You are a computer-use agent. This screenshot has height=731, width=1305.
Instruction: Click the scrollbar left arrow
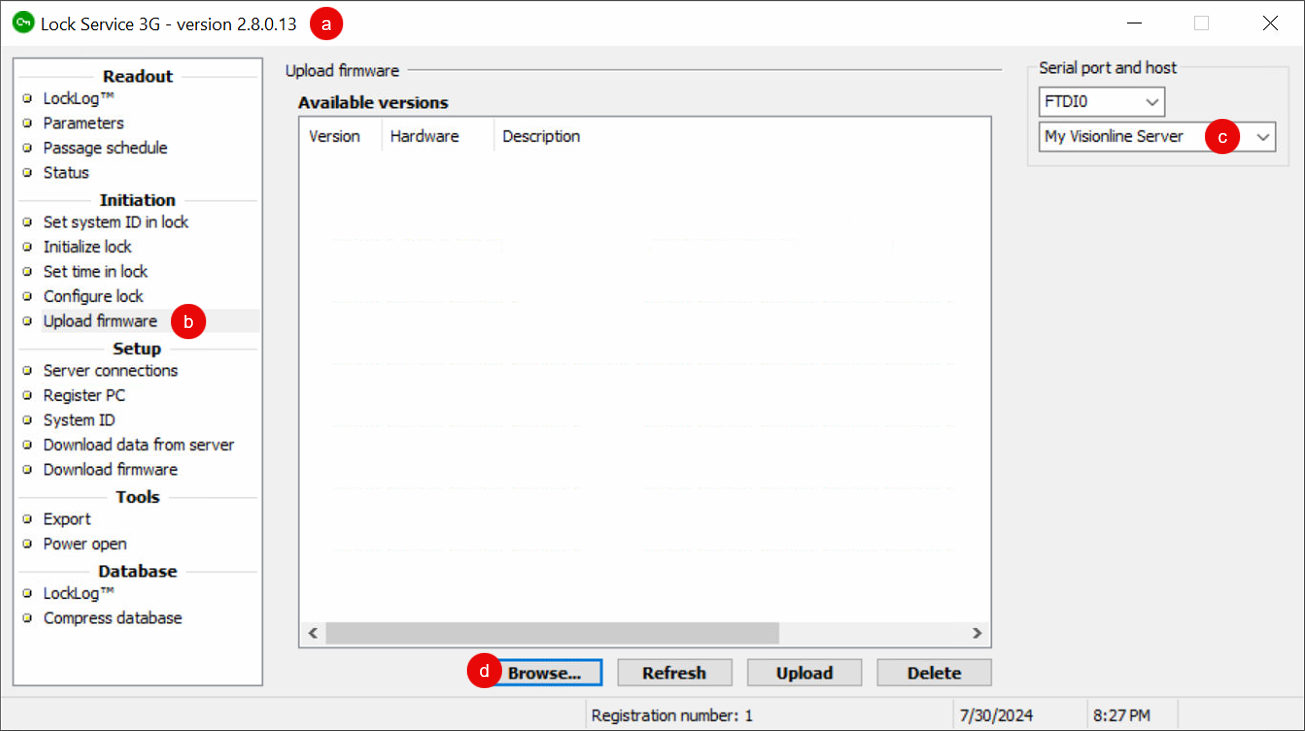tap(312, 634)
